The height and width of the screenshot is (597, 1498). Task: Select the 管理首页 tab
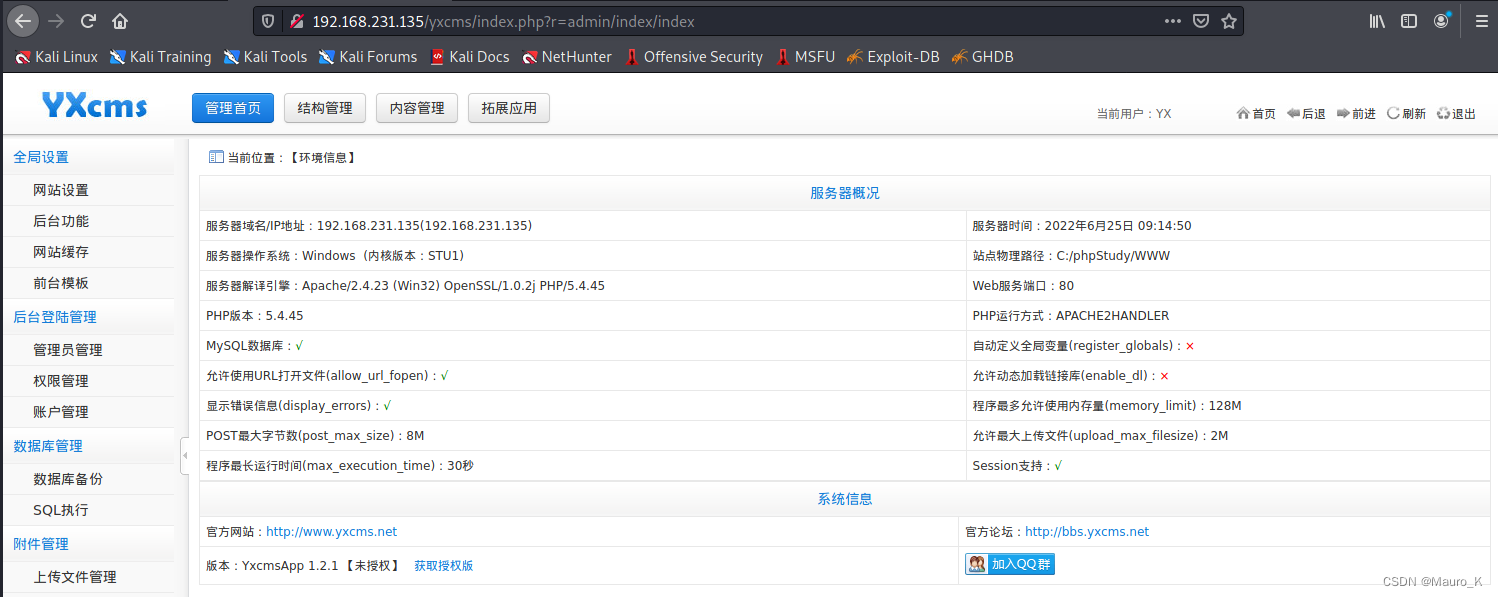coord(233,108)
